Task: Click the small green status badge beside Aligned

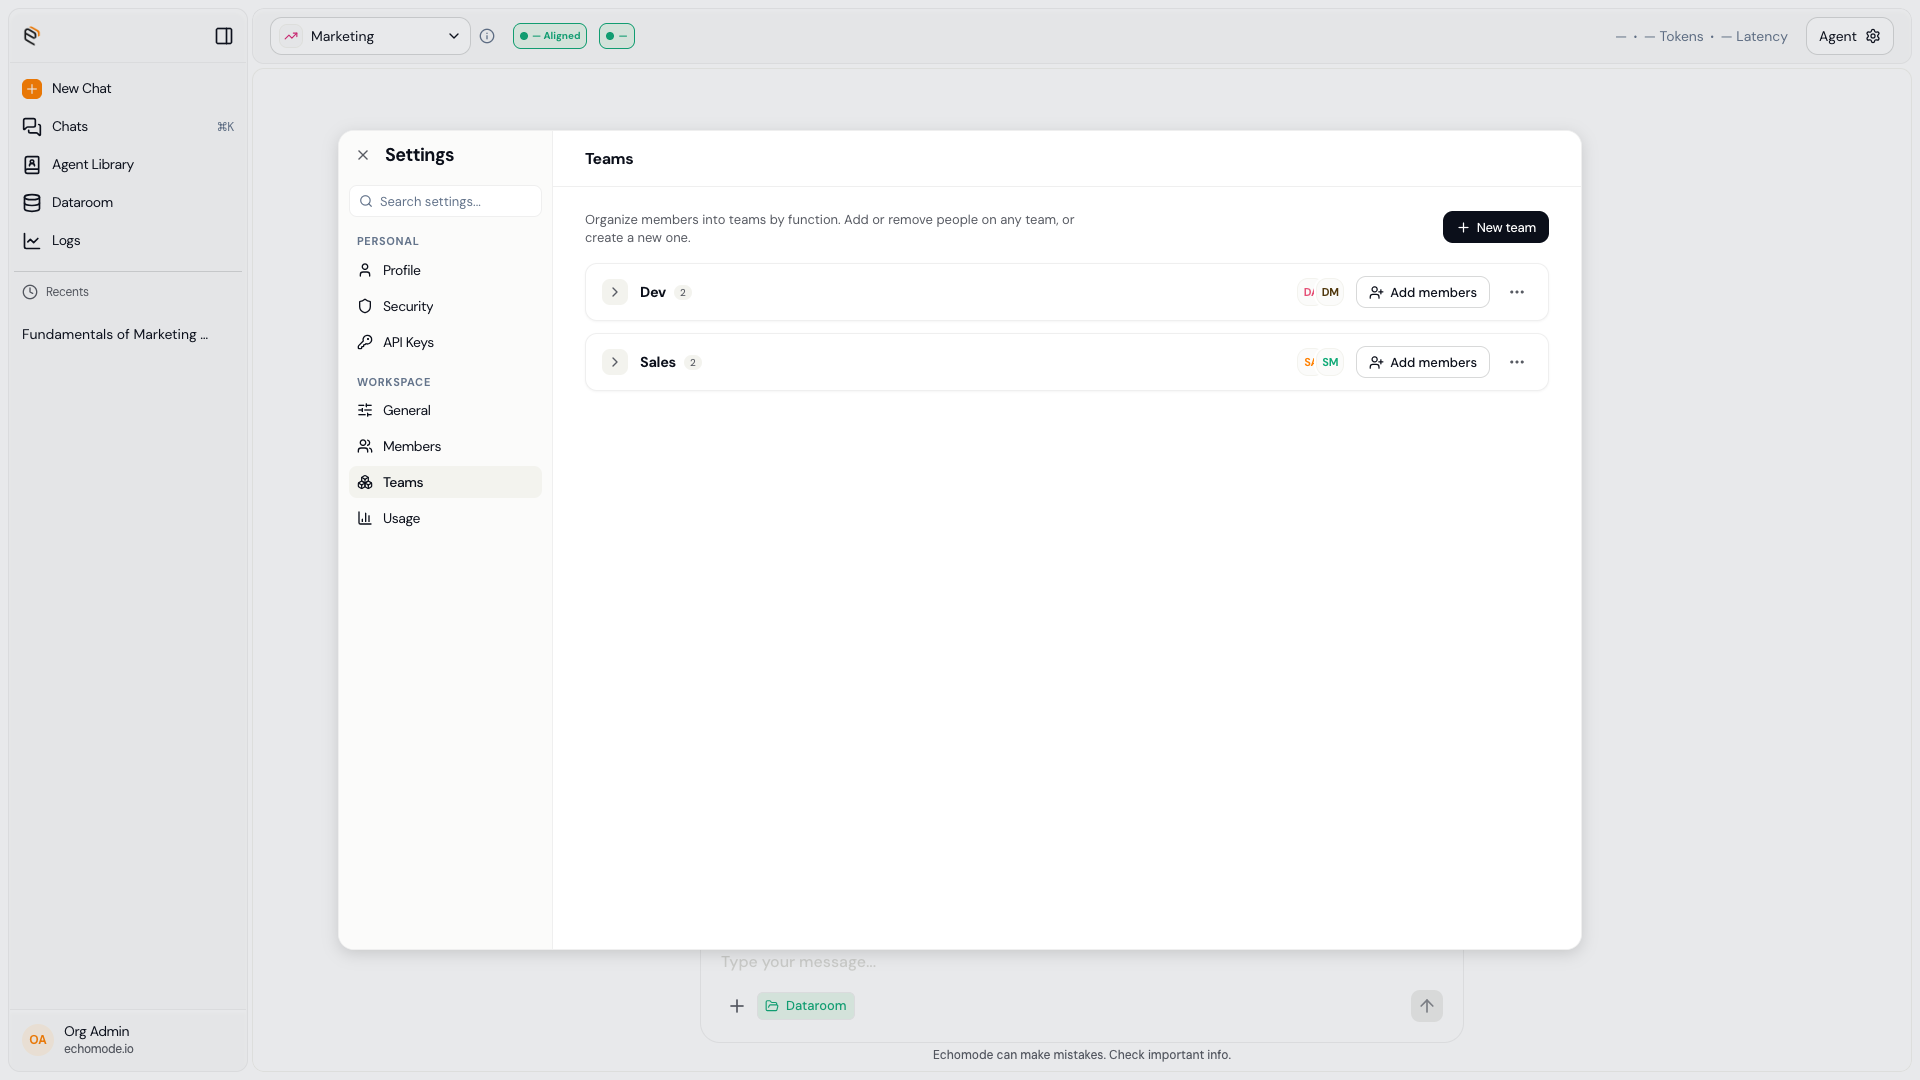Action: [x=617, y=36]
